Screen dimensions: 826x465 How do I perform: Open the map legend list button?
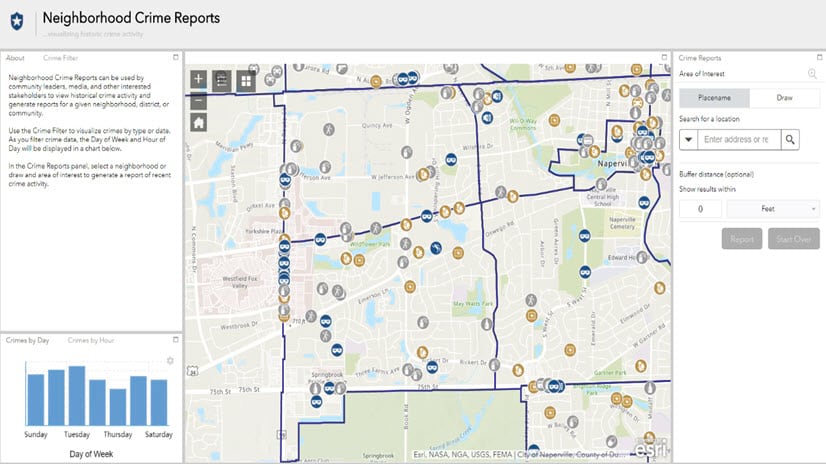pos(222,81)
